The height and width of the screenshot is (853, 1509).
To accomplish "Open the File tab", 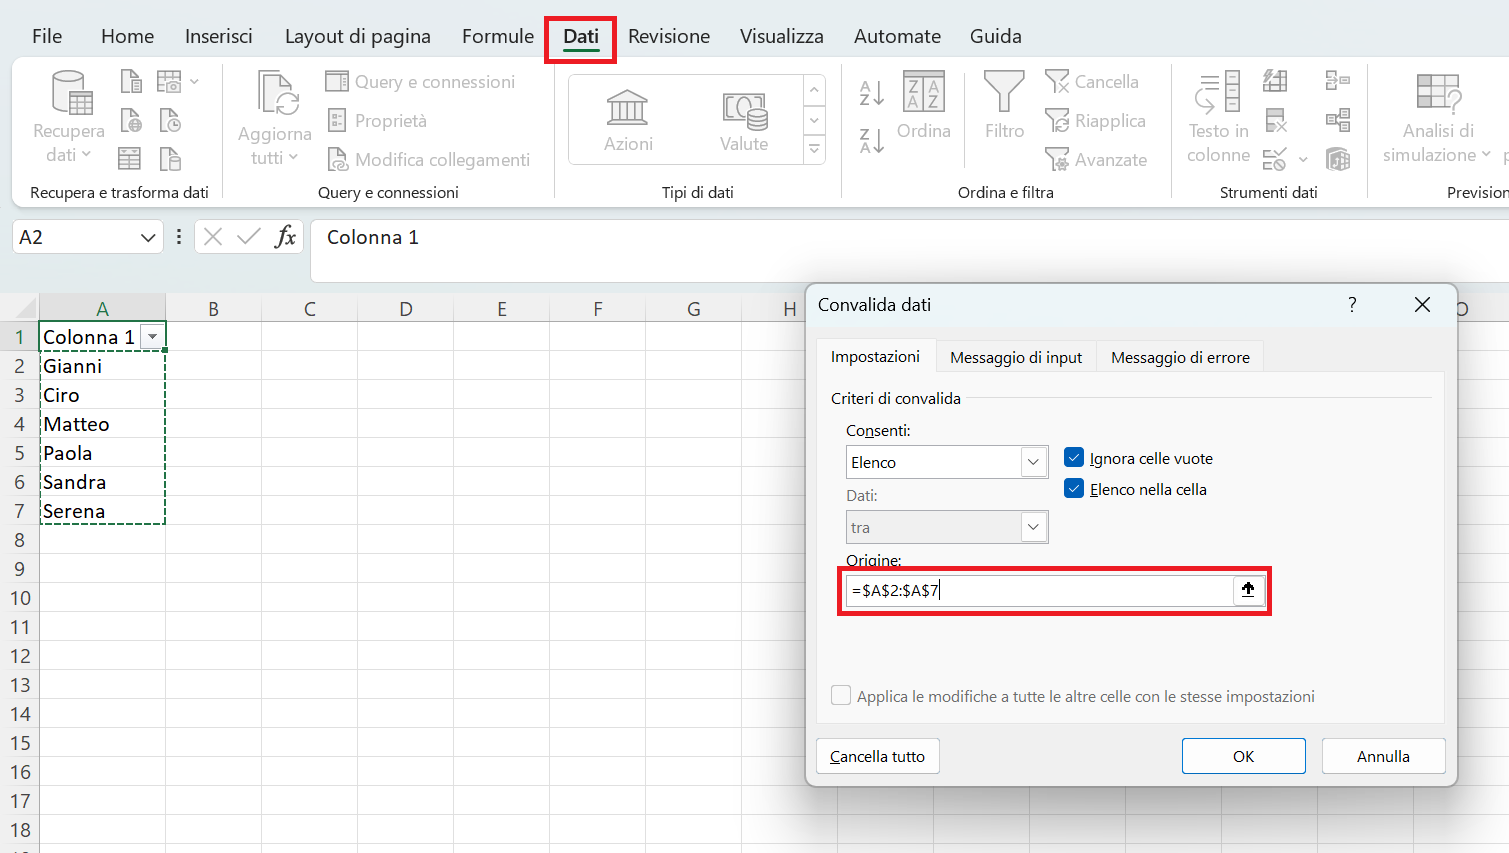I will coord(47,36).
